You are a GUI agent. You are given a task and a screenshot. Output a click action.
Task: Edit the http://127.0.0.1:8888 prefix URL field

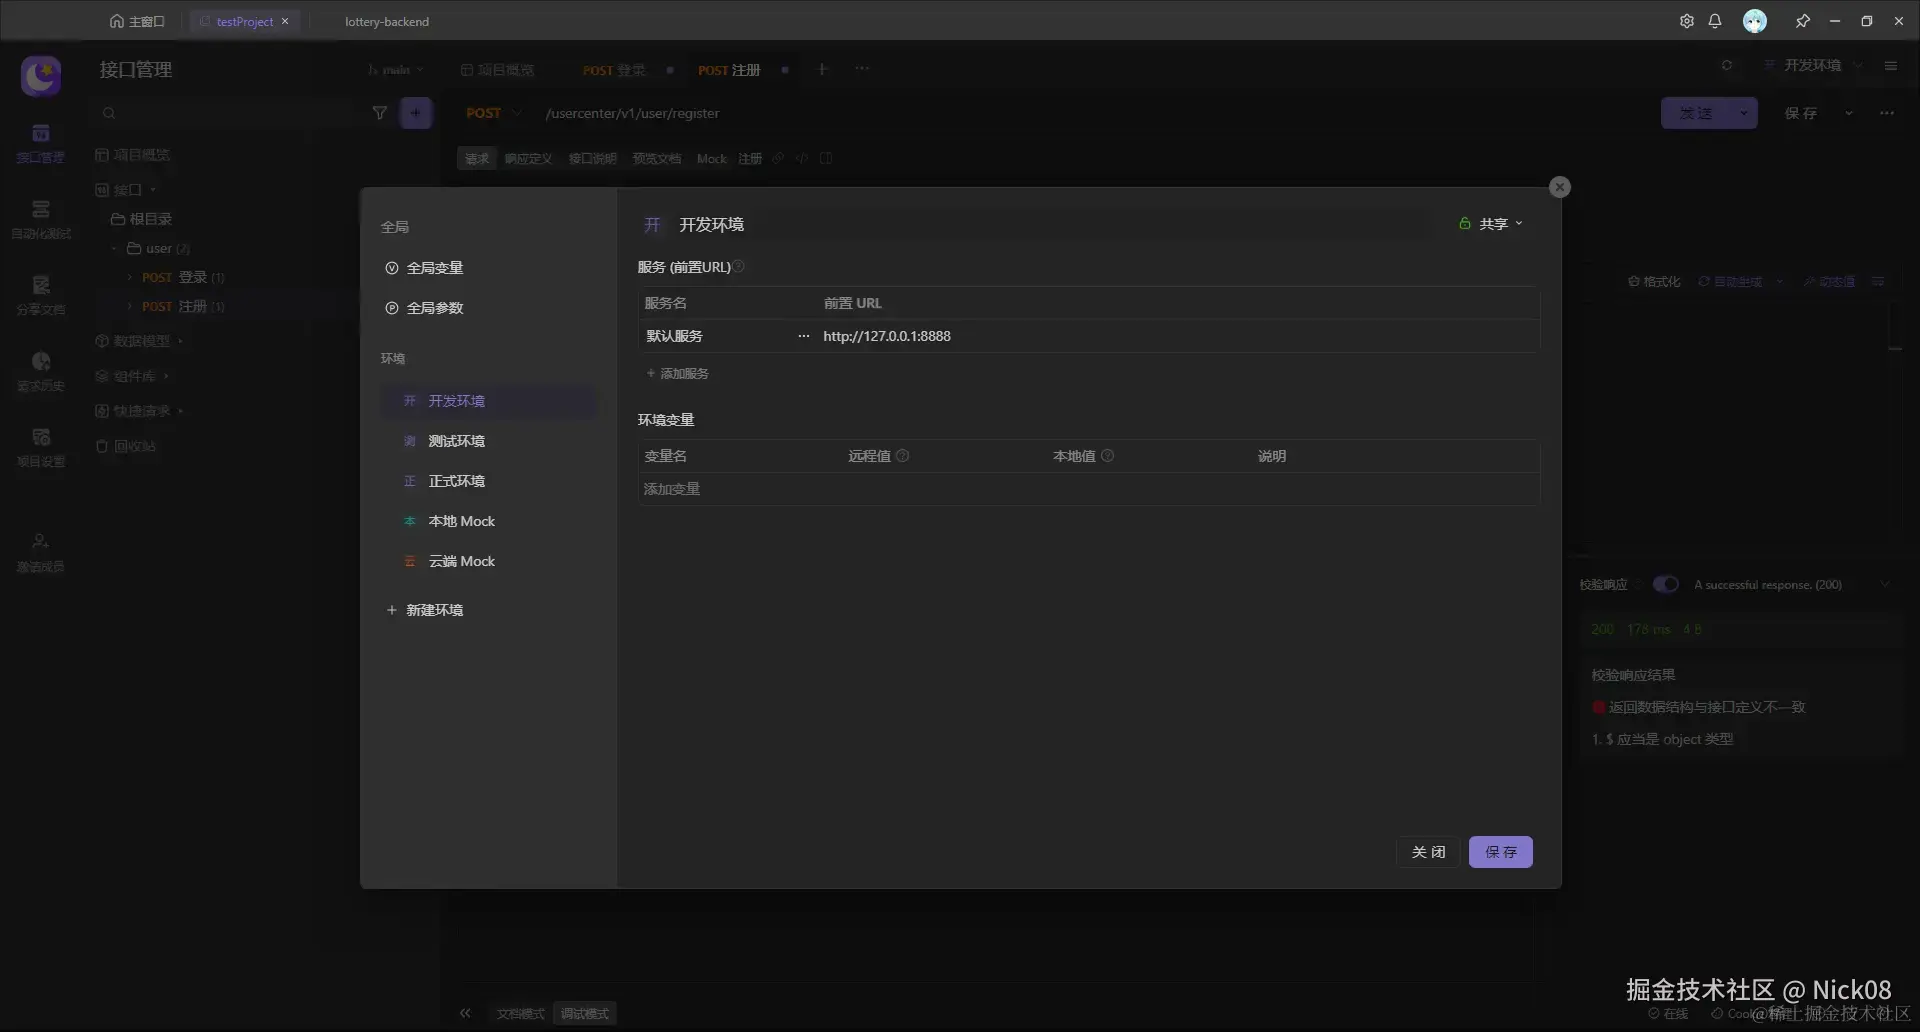click(x=1178, y=336)
